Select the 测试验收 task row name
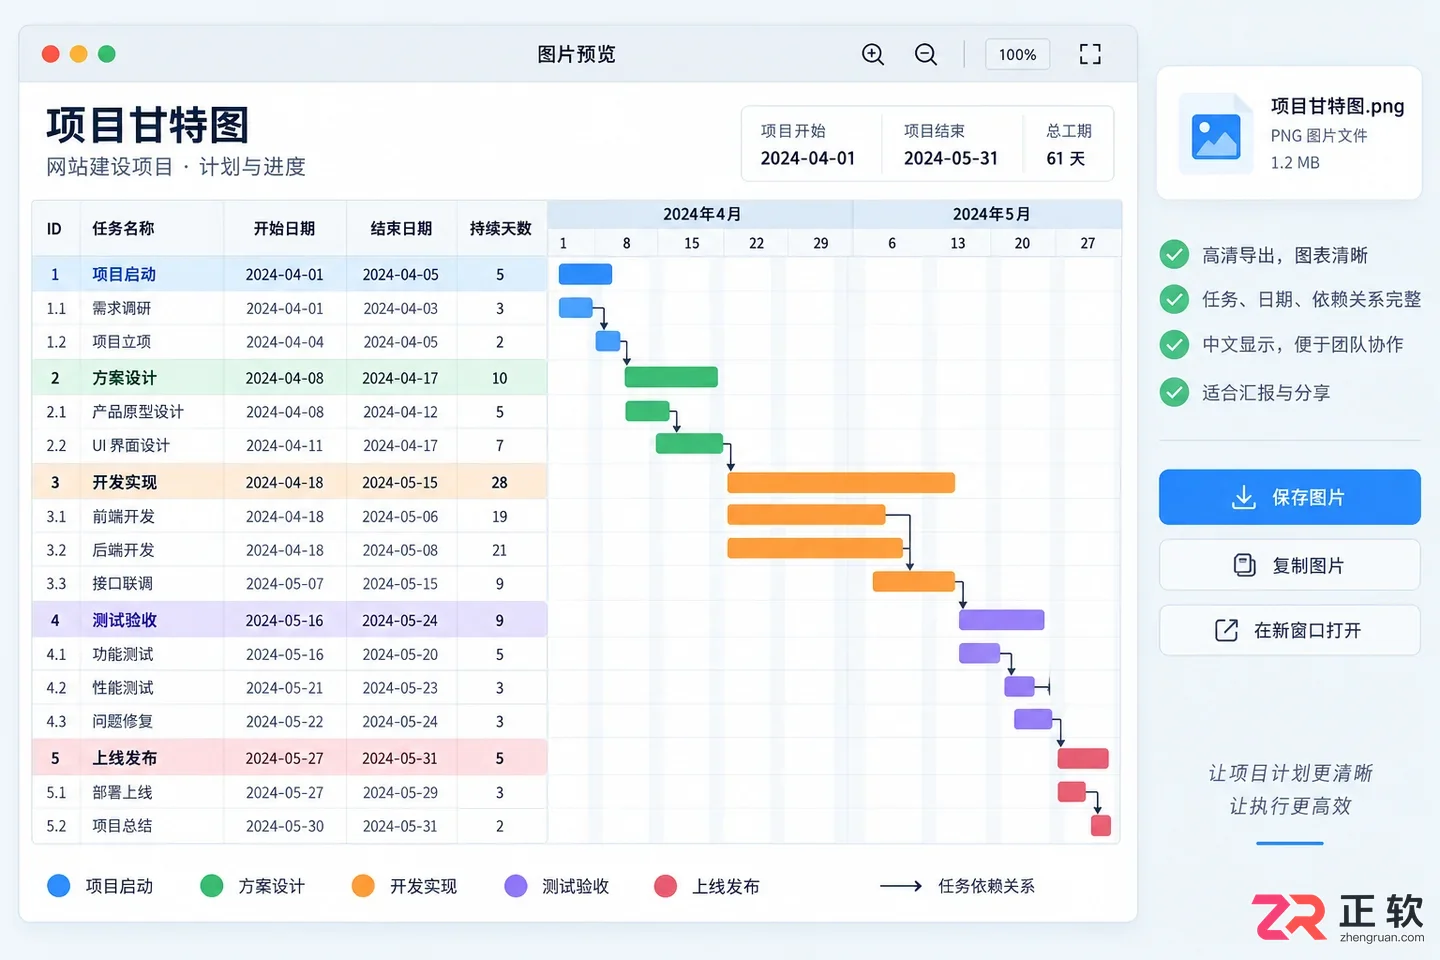Viewport: 1440px width, 960px height. click(x=124, y=620)
